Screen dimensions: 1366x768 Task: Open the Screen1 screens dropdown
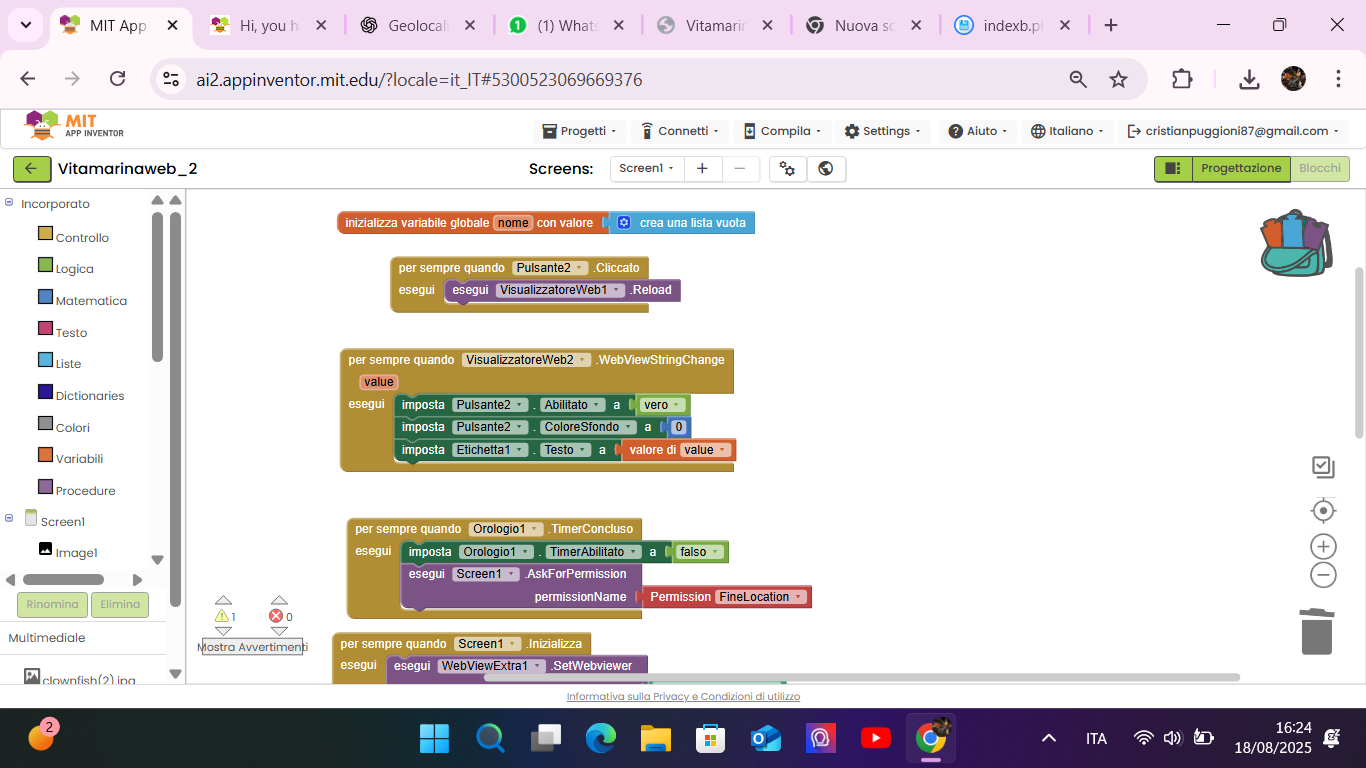647,169
